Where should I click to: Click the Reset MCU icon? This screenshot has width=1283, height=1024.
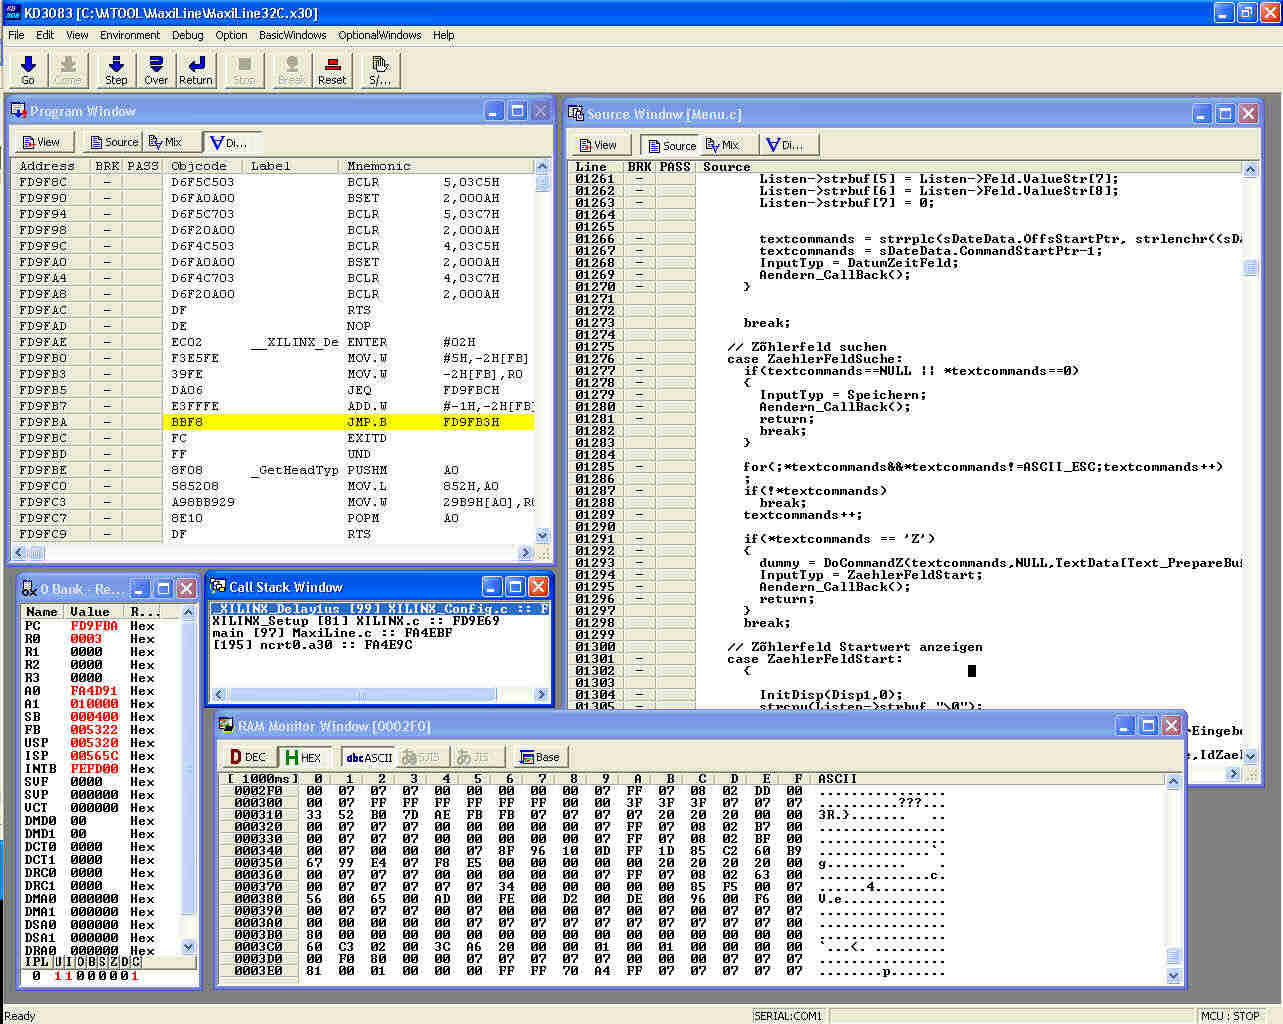coord(332,70)
